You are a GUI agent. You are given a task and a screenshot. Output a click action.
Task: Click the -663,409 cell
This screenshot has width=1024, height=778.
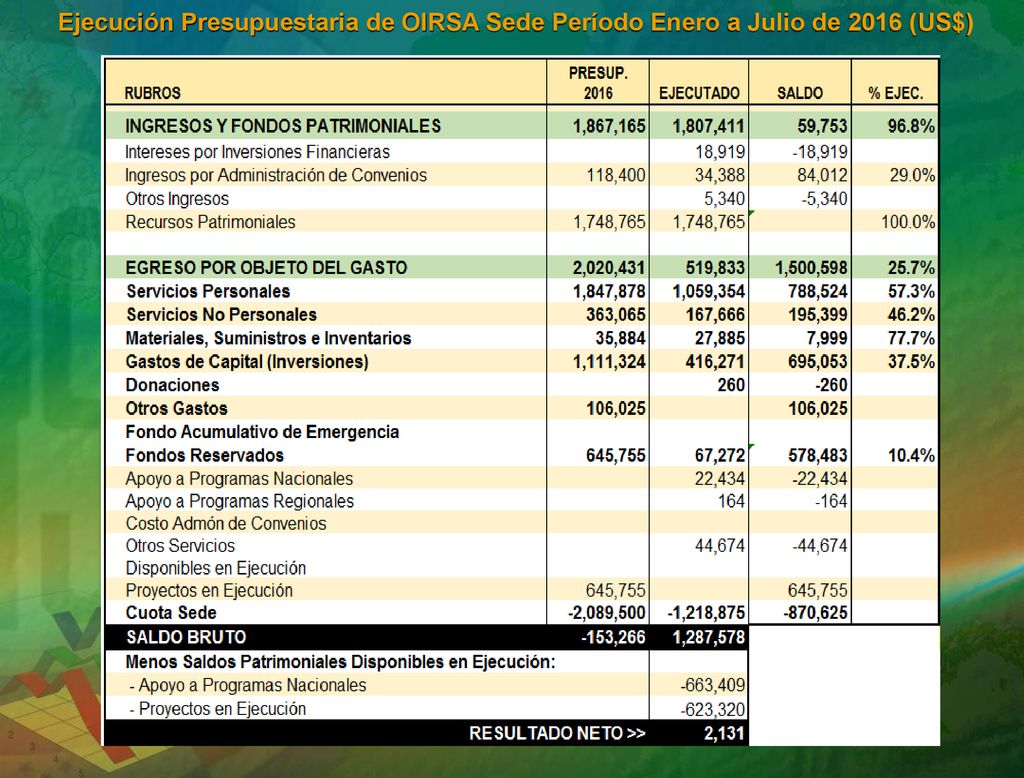pos(712,685)
